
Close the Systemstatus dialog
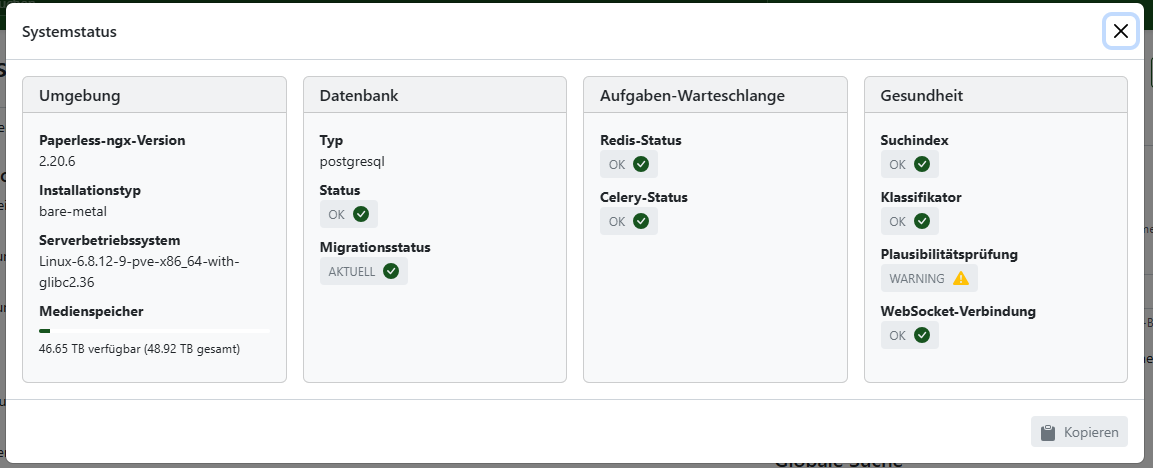click(1121, 32)
